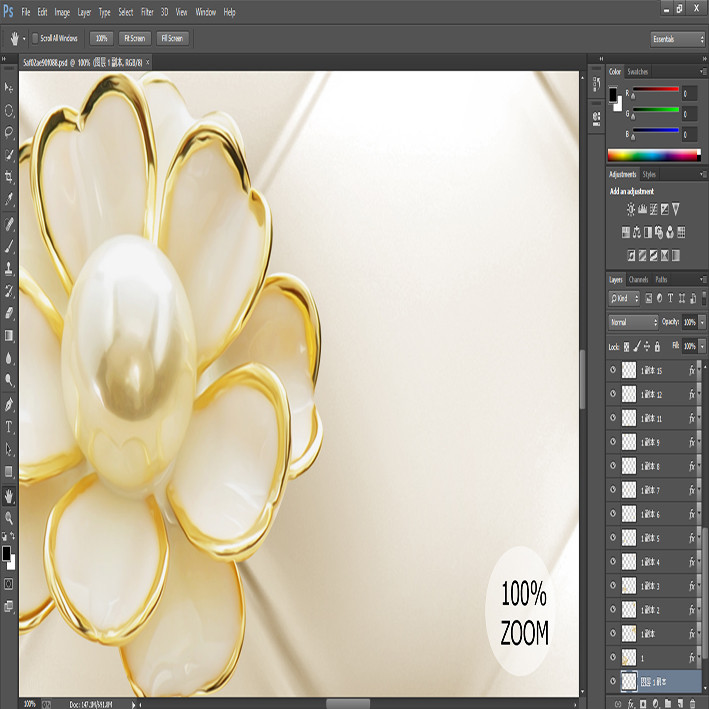Open the Filter menu
This screenshot has height=709, width=709.
[x=147, y=12]
